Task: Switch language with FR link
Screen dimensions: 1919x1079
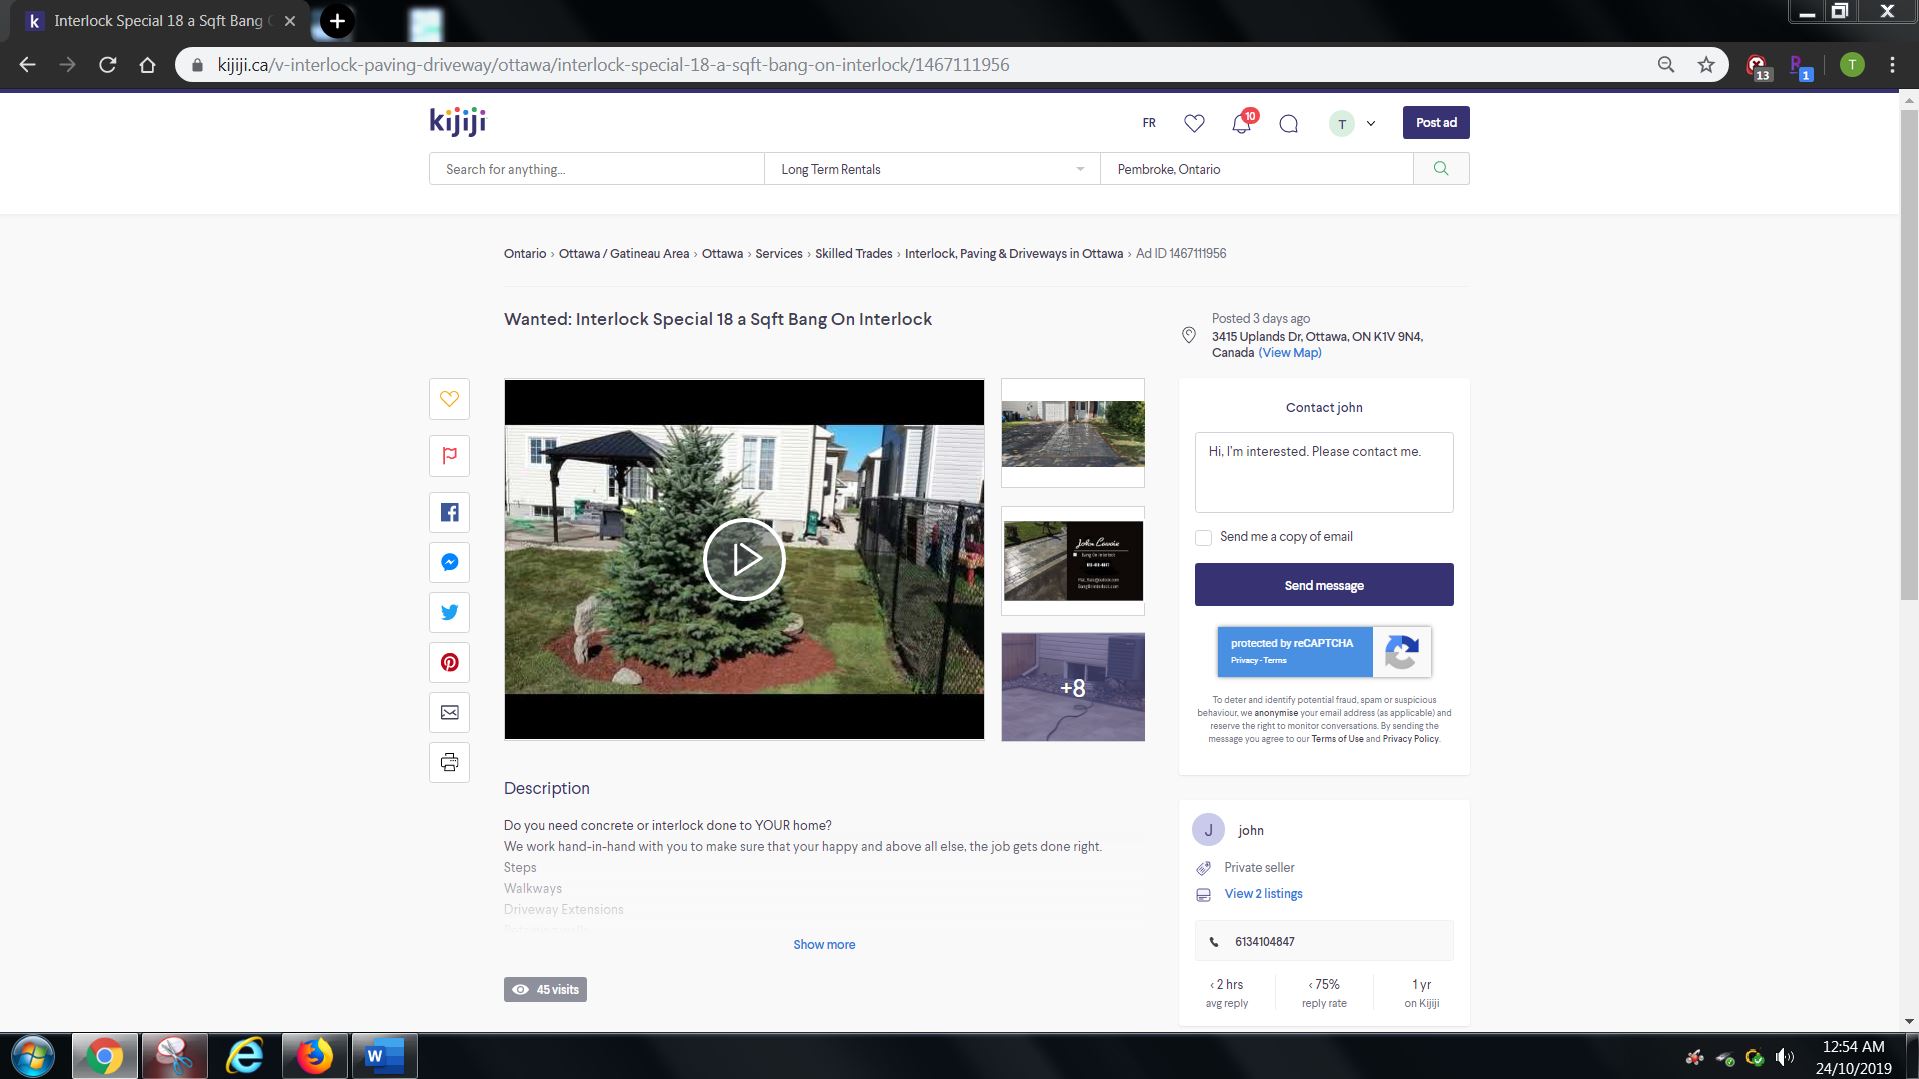Action: 1149,123
